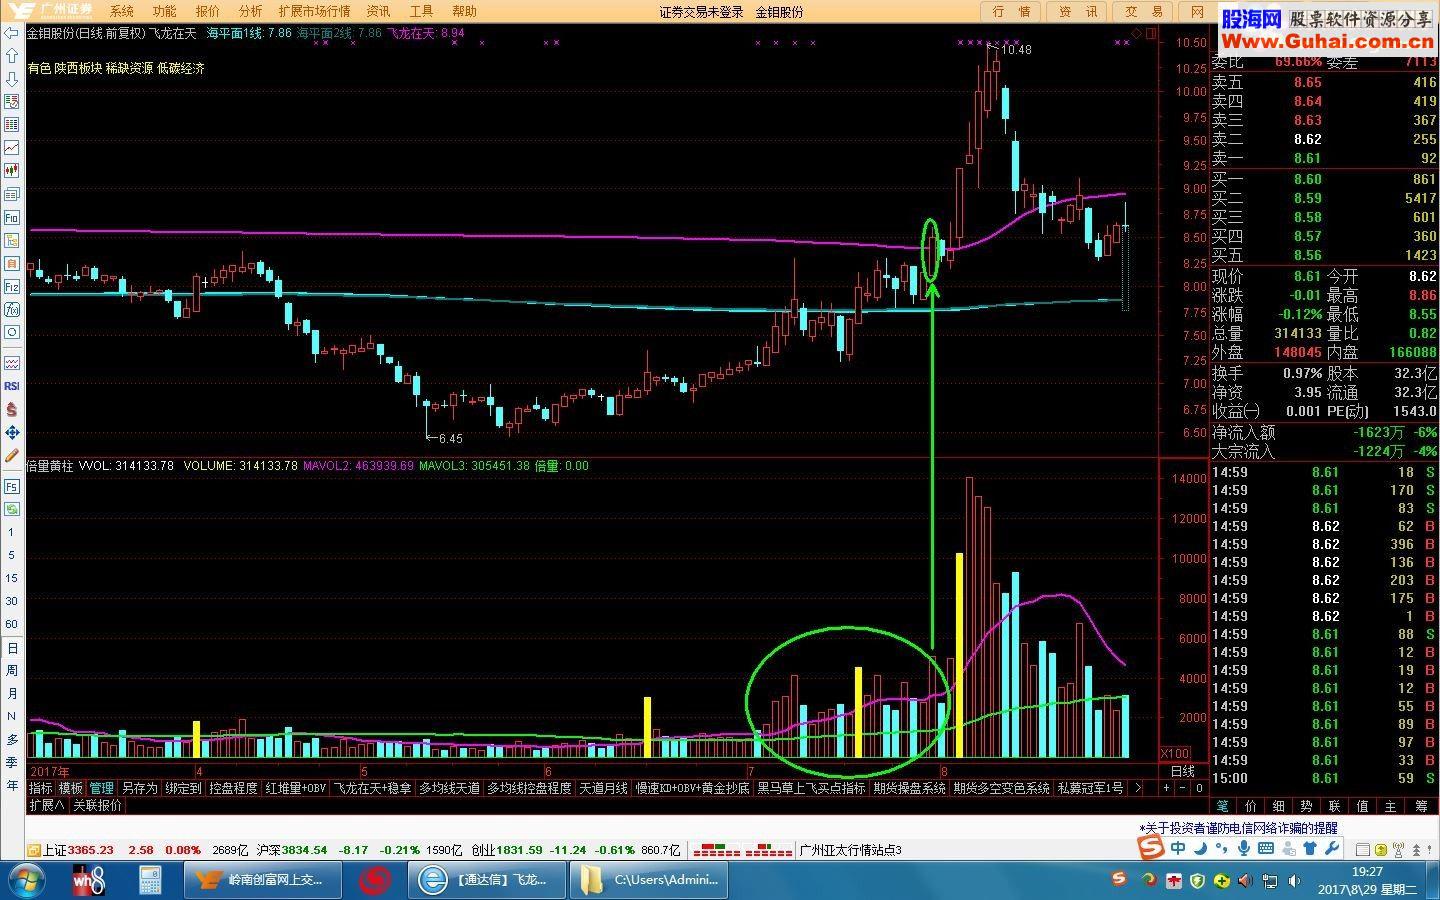Screen dimensions: 1440x900
Task: Click the down arrow icon in left sidebar
Action: pyautogui.click(x=12, y=79)
